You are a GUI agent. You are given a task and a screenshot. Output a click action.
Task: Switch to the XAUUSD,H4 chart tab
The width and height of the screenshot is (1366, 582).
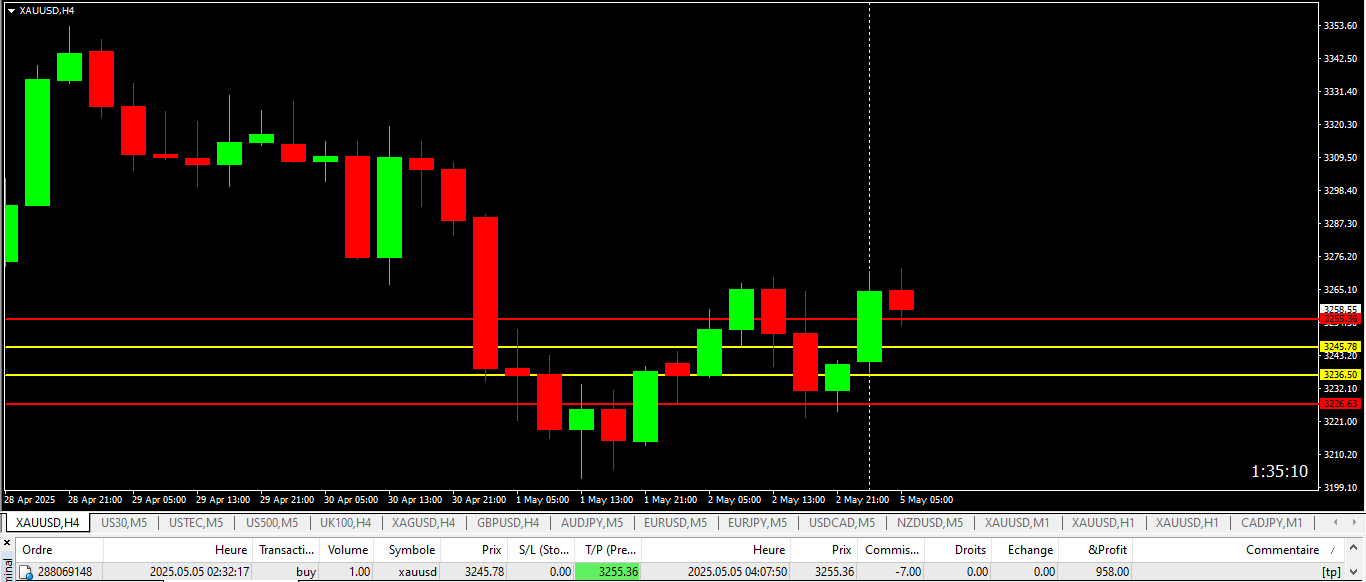[48, 523]
